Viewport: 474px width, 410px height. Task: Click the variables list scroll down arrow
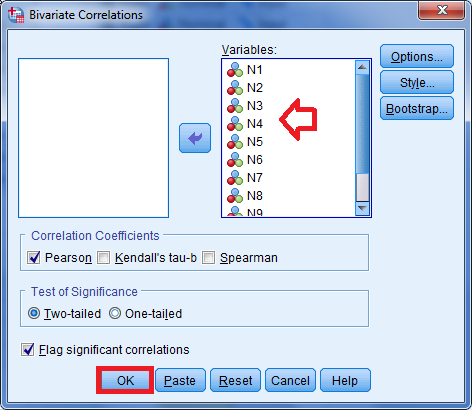362,209
